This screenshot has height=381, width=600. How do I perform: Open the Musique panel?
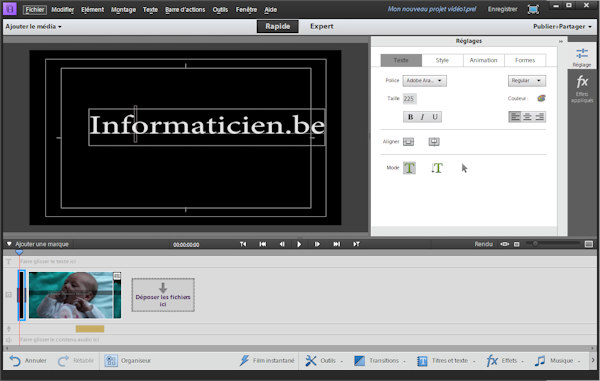(558, 361)
